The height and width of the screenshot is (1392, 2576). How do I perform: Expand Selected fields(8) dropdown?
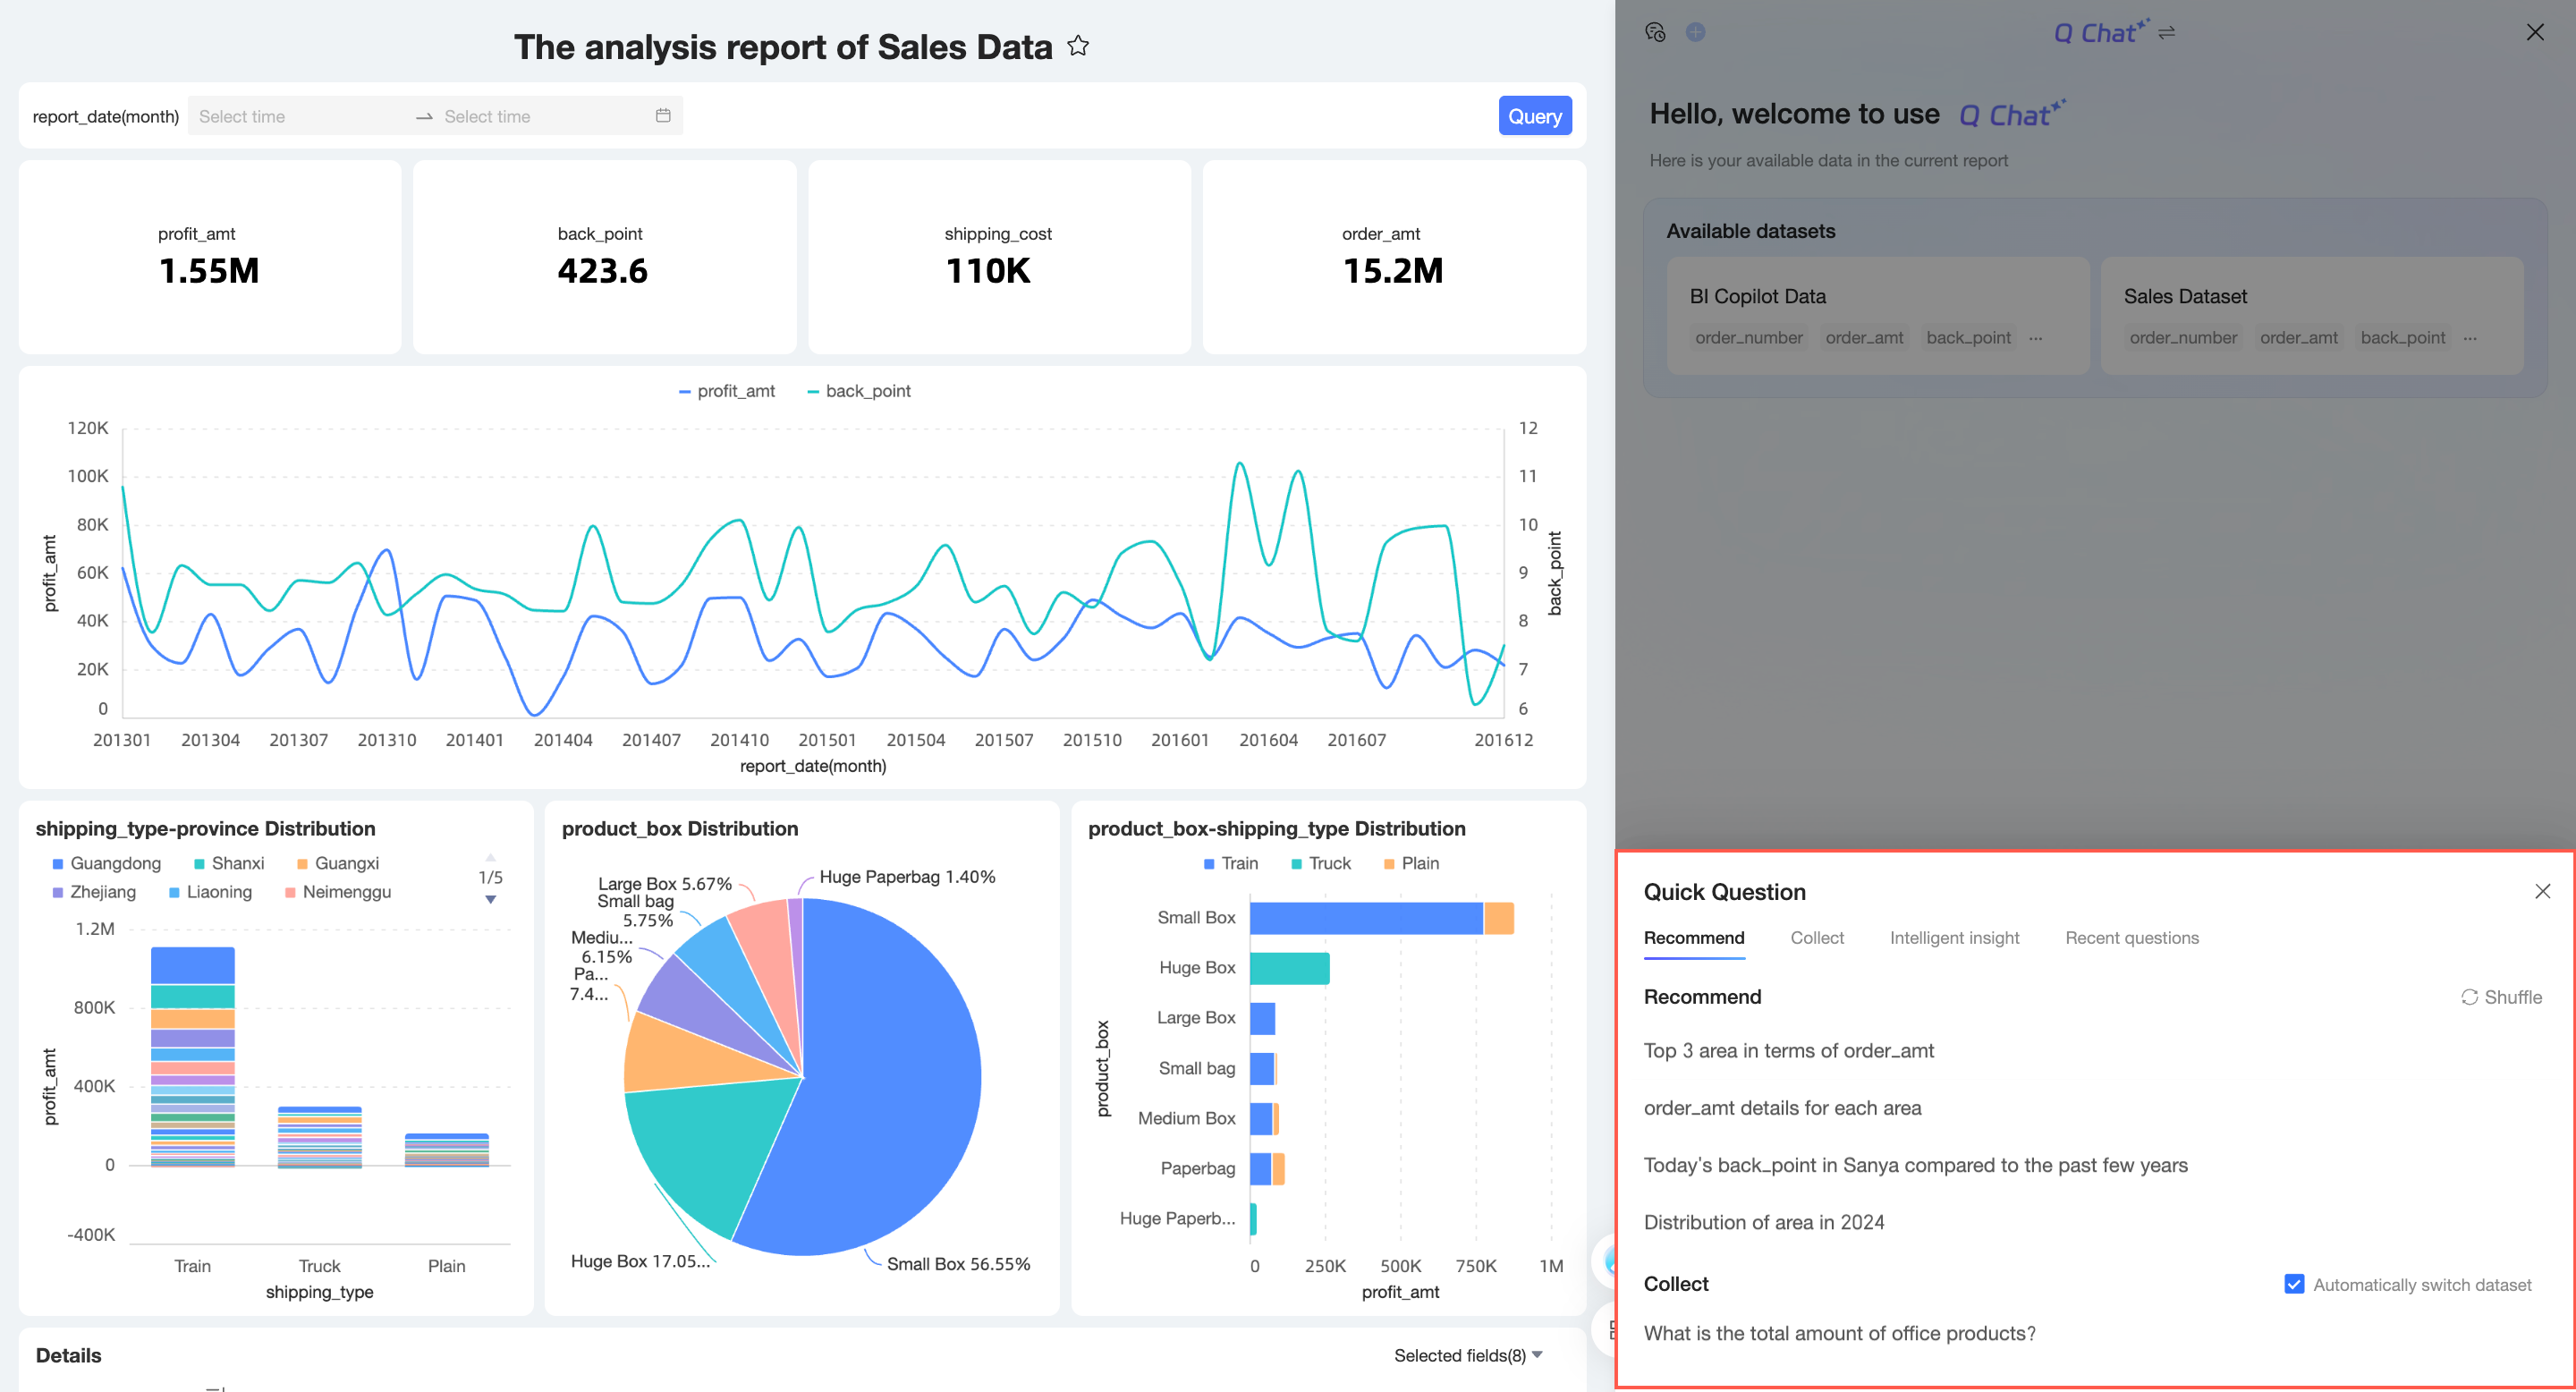click(x=1467, y=1355)
